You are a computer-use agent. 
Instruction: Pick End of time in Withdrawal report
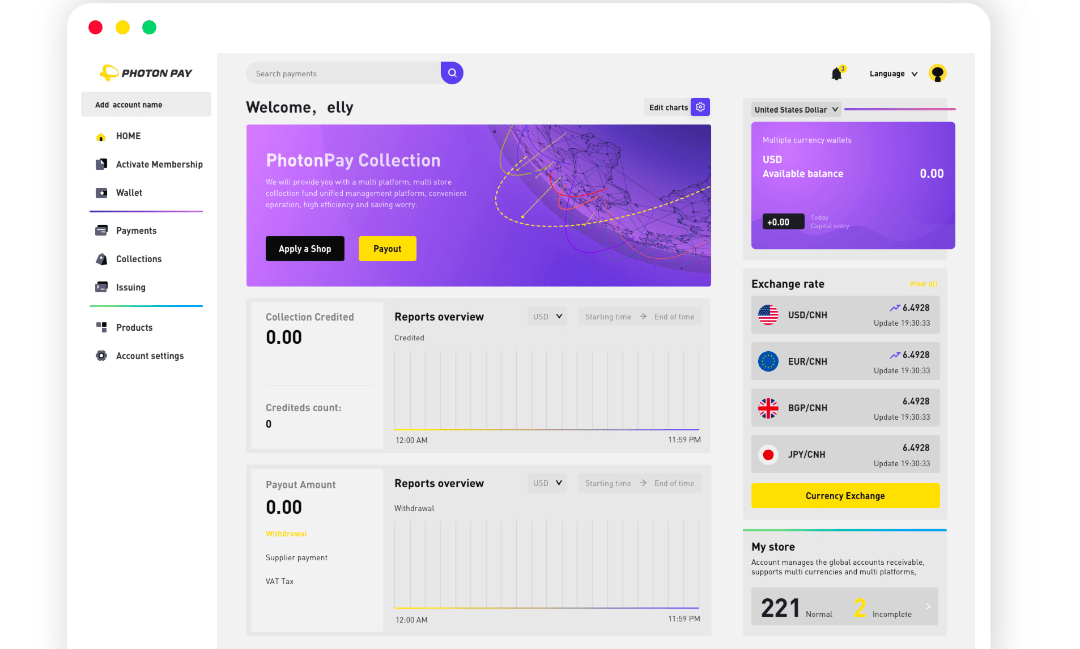coord(674,483)
